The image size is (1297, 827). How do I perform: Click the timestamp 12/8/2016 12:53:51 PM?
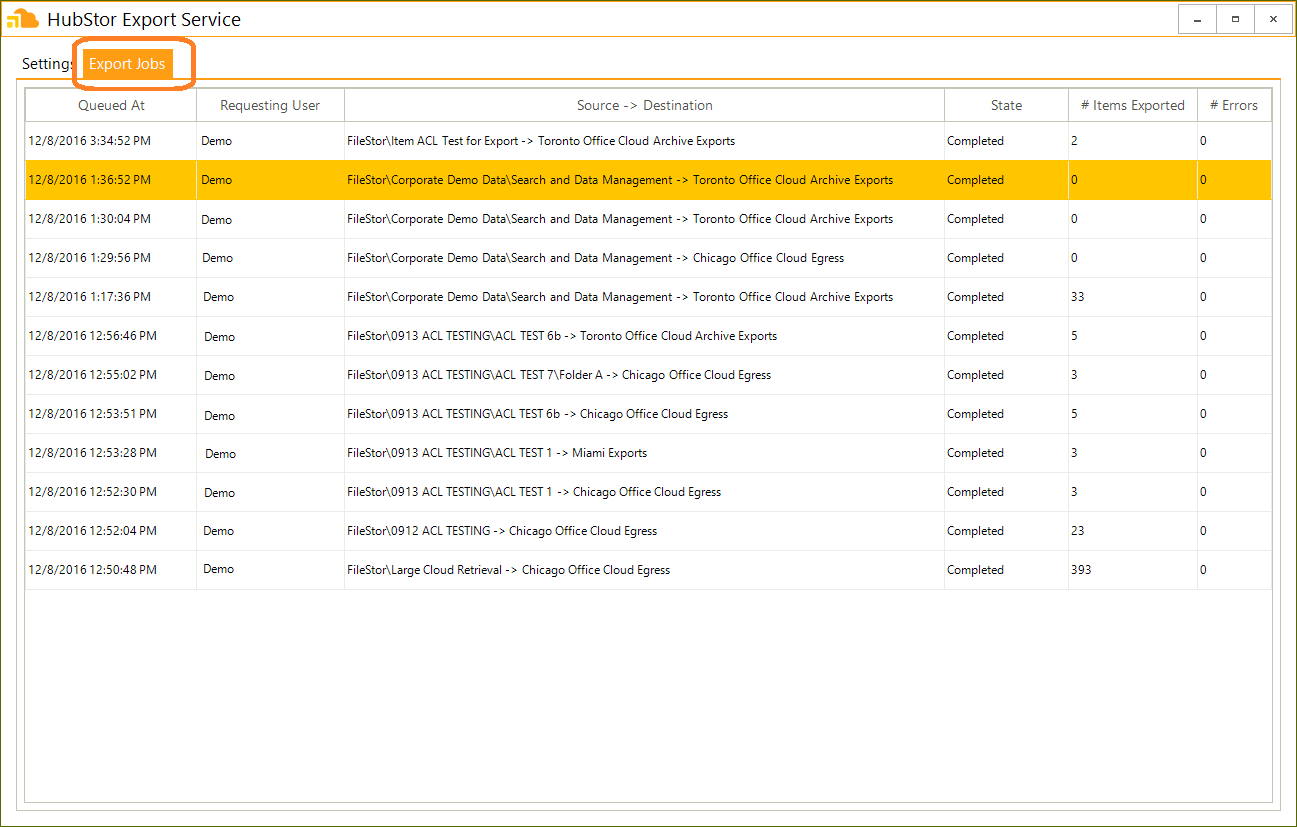[x=93, y=414]
